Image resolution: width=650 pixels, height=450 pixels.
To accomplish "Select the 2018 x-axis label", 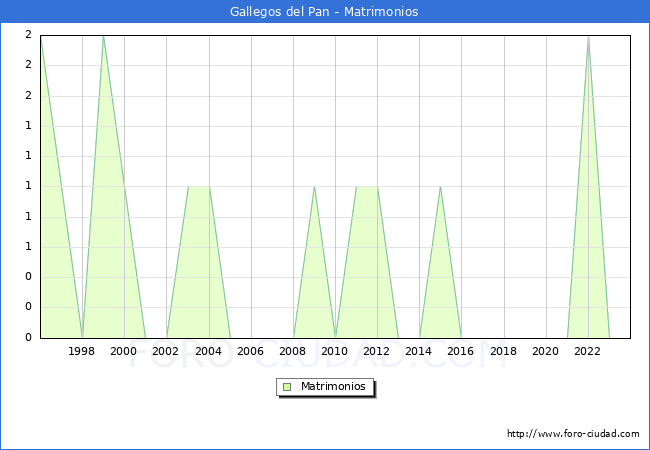I will click(503, 351).
